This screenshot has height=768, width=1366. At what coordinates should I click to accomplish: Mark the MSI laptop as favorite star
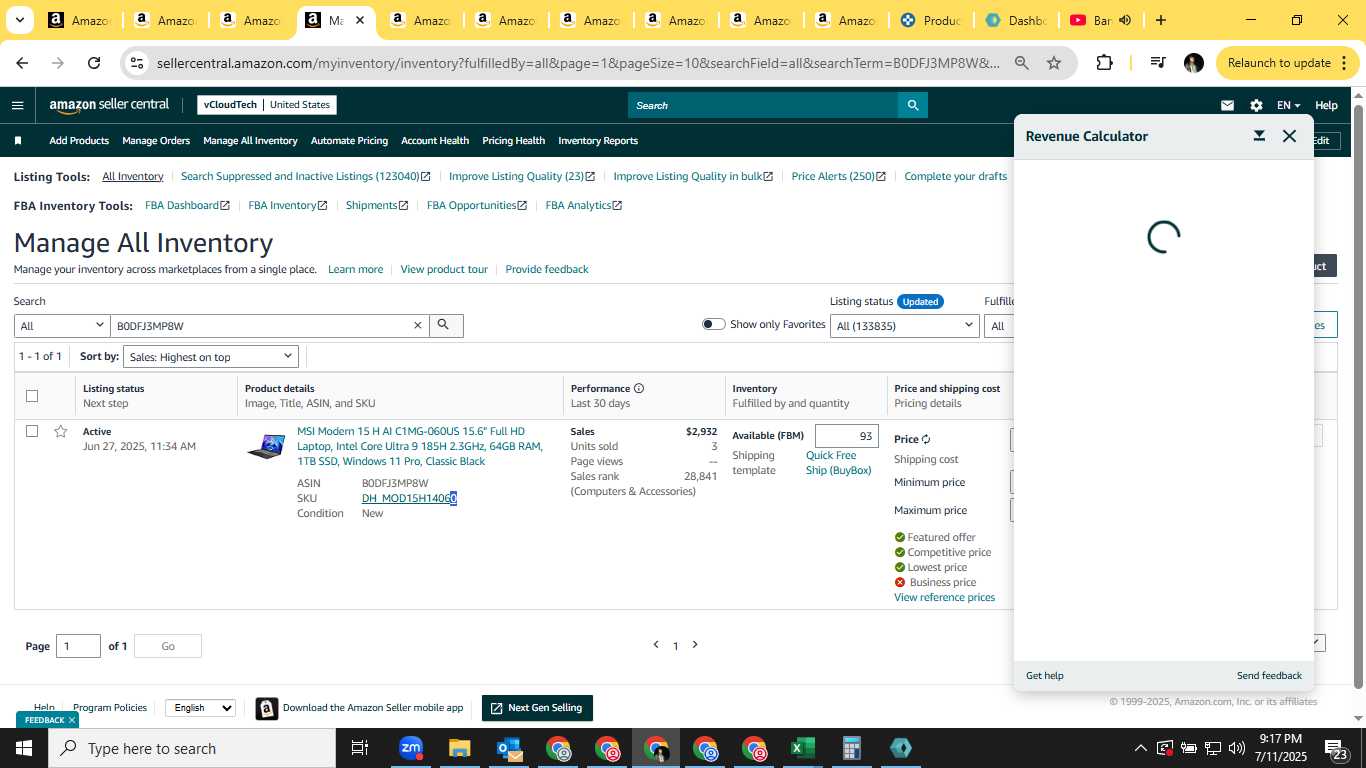[x=60, y=431]
